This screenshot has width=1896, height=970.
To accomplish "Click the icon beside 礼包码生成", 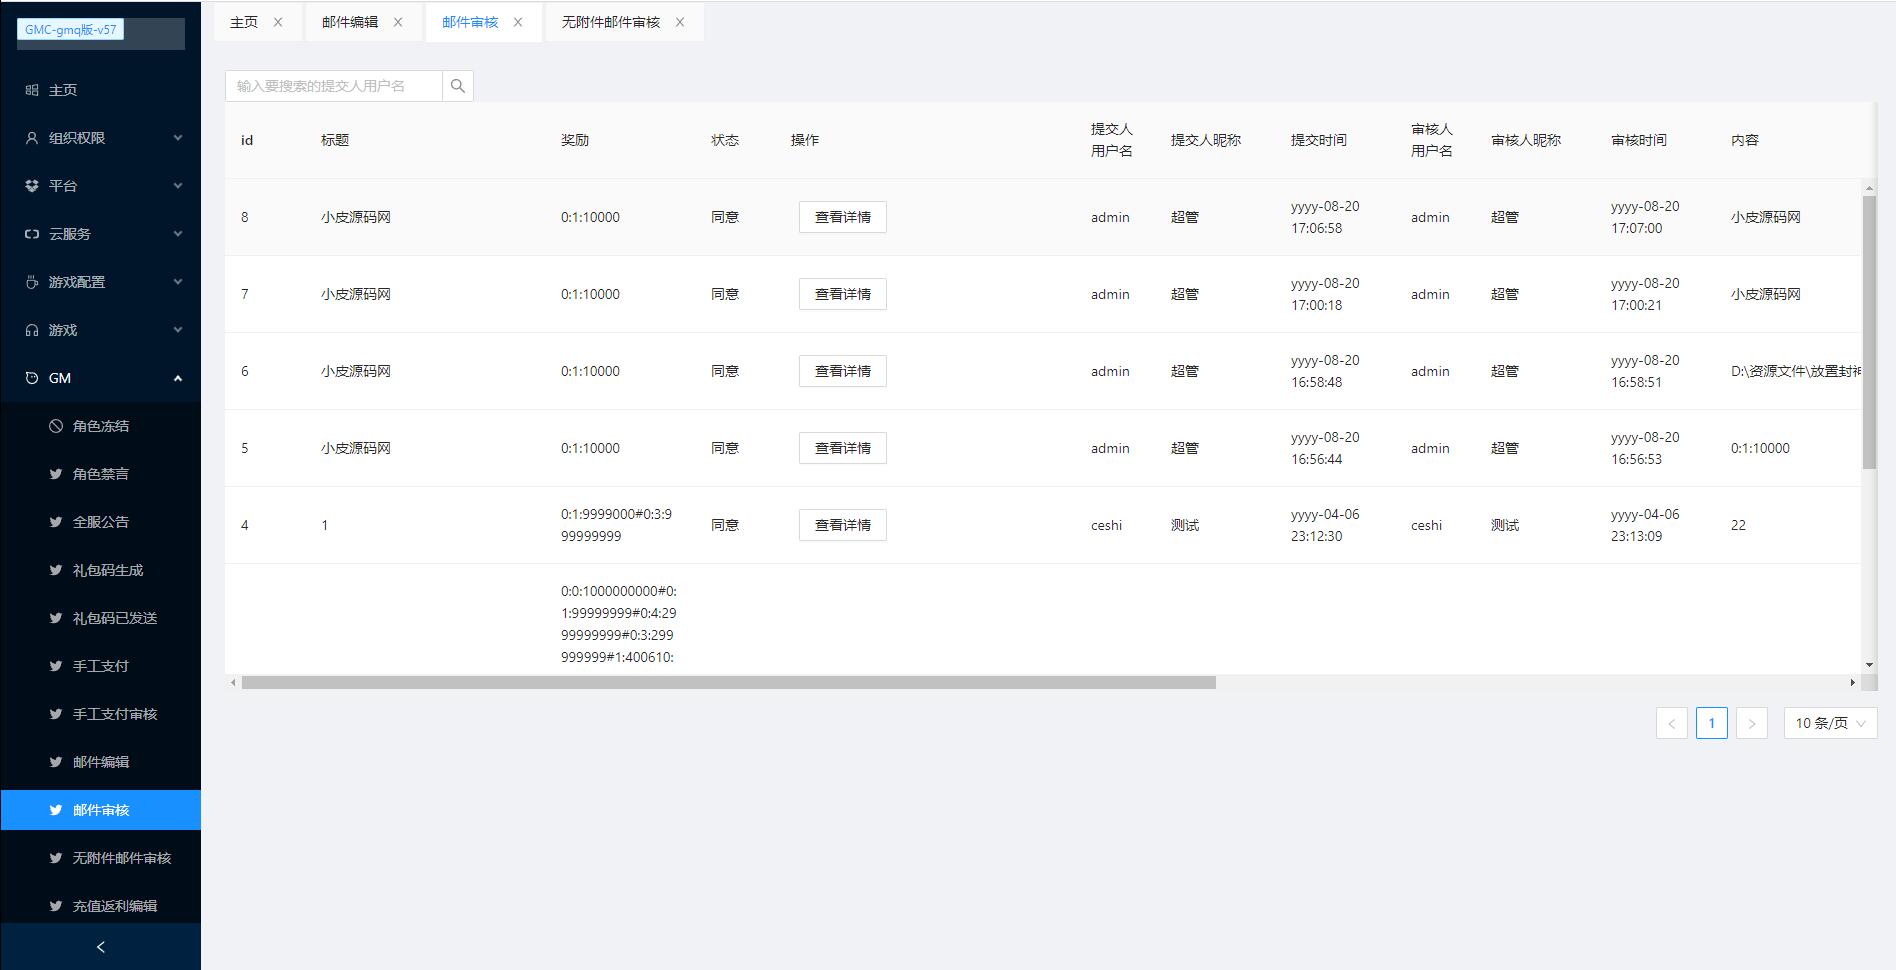I will click(56, 569).
